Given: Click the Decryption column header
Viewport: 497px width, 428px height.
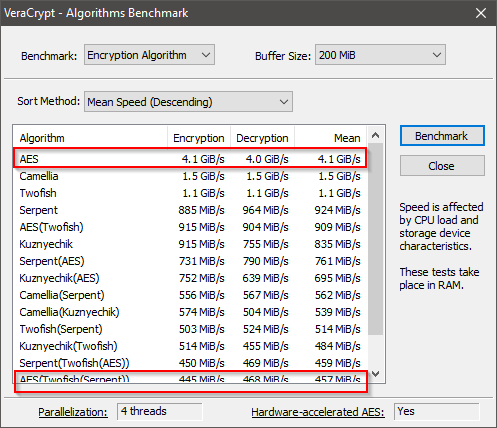Looking at the screenshot, I should click(262, 138).
